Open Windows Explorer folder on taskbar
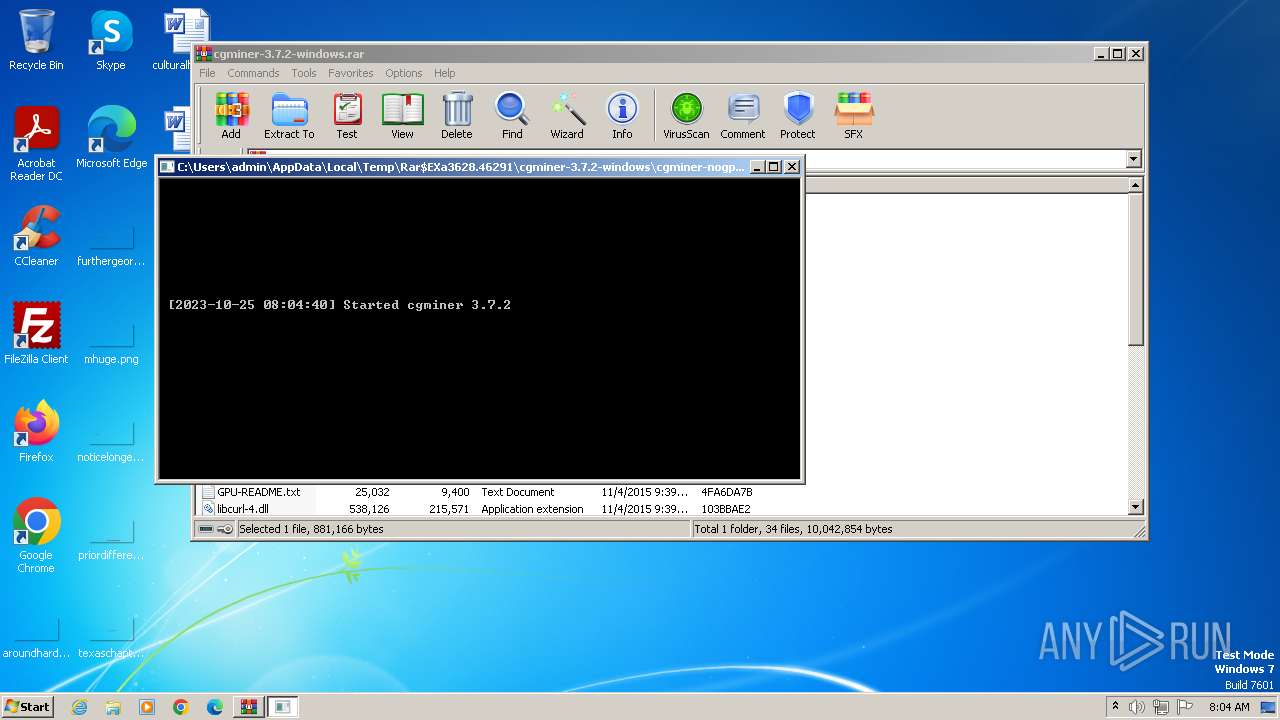The height and width of the screenshot is (720, 1280). (x=113, y=707)
